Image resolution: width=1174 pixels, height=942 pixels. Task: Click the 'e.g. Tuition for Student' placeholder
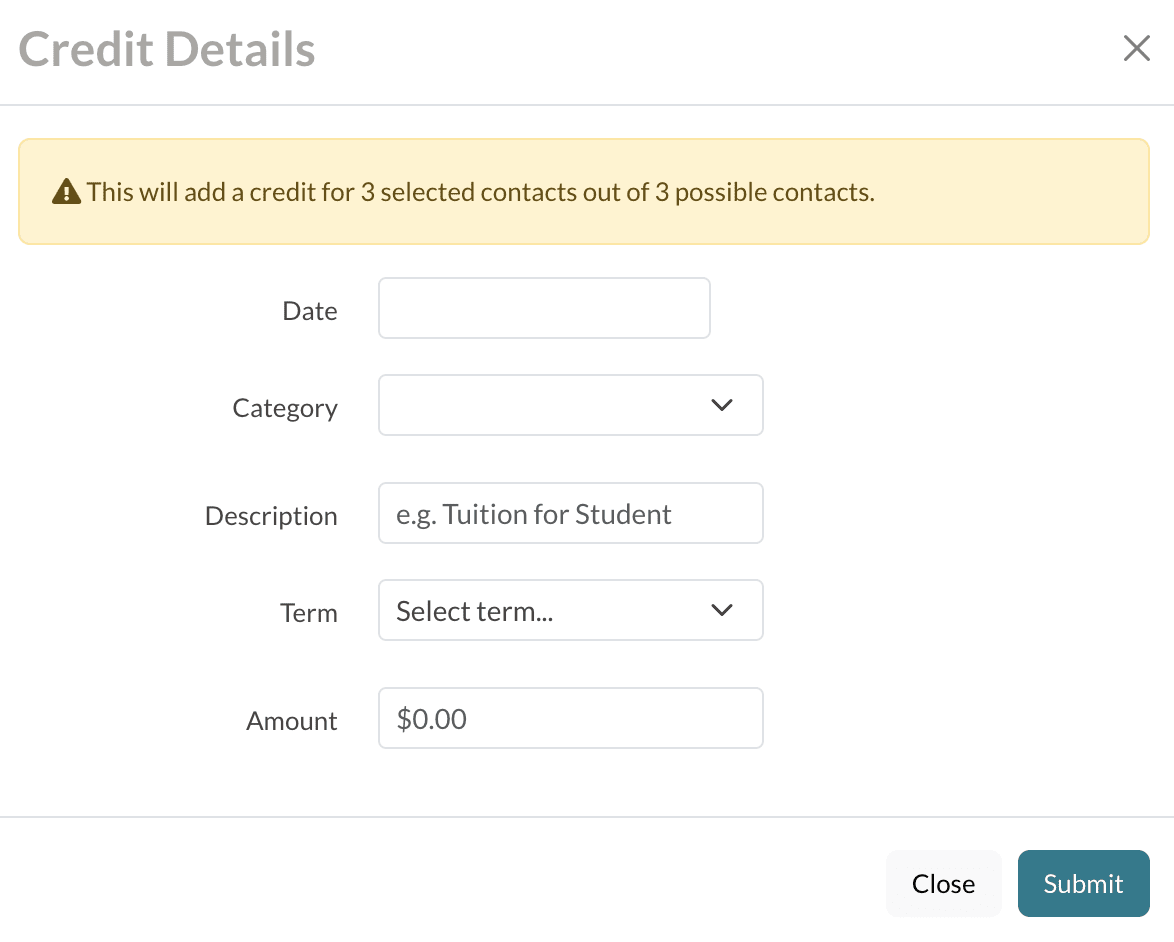click(x=533, y=514)
